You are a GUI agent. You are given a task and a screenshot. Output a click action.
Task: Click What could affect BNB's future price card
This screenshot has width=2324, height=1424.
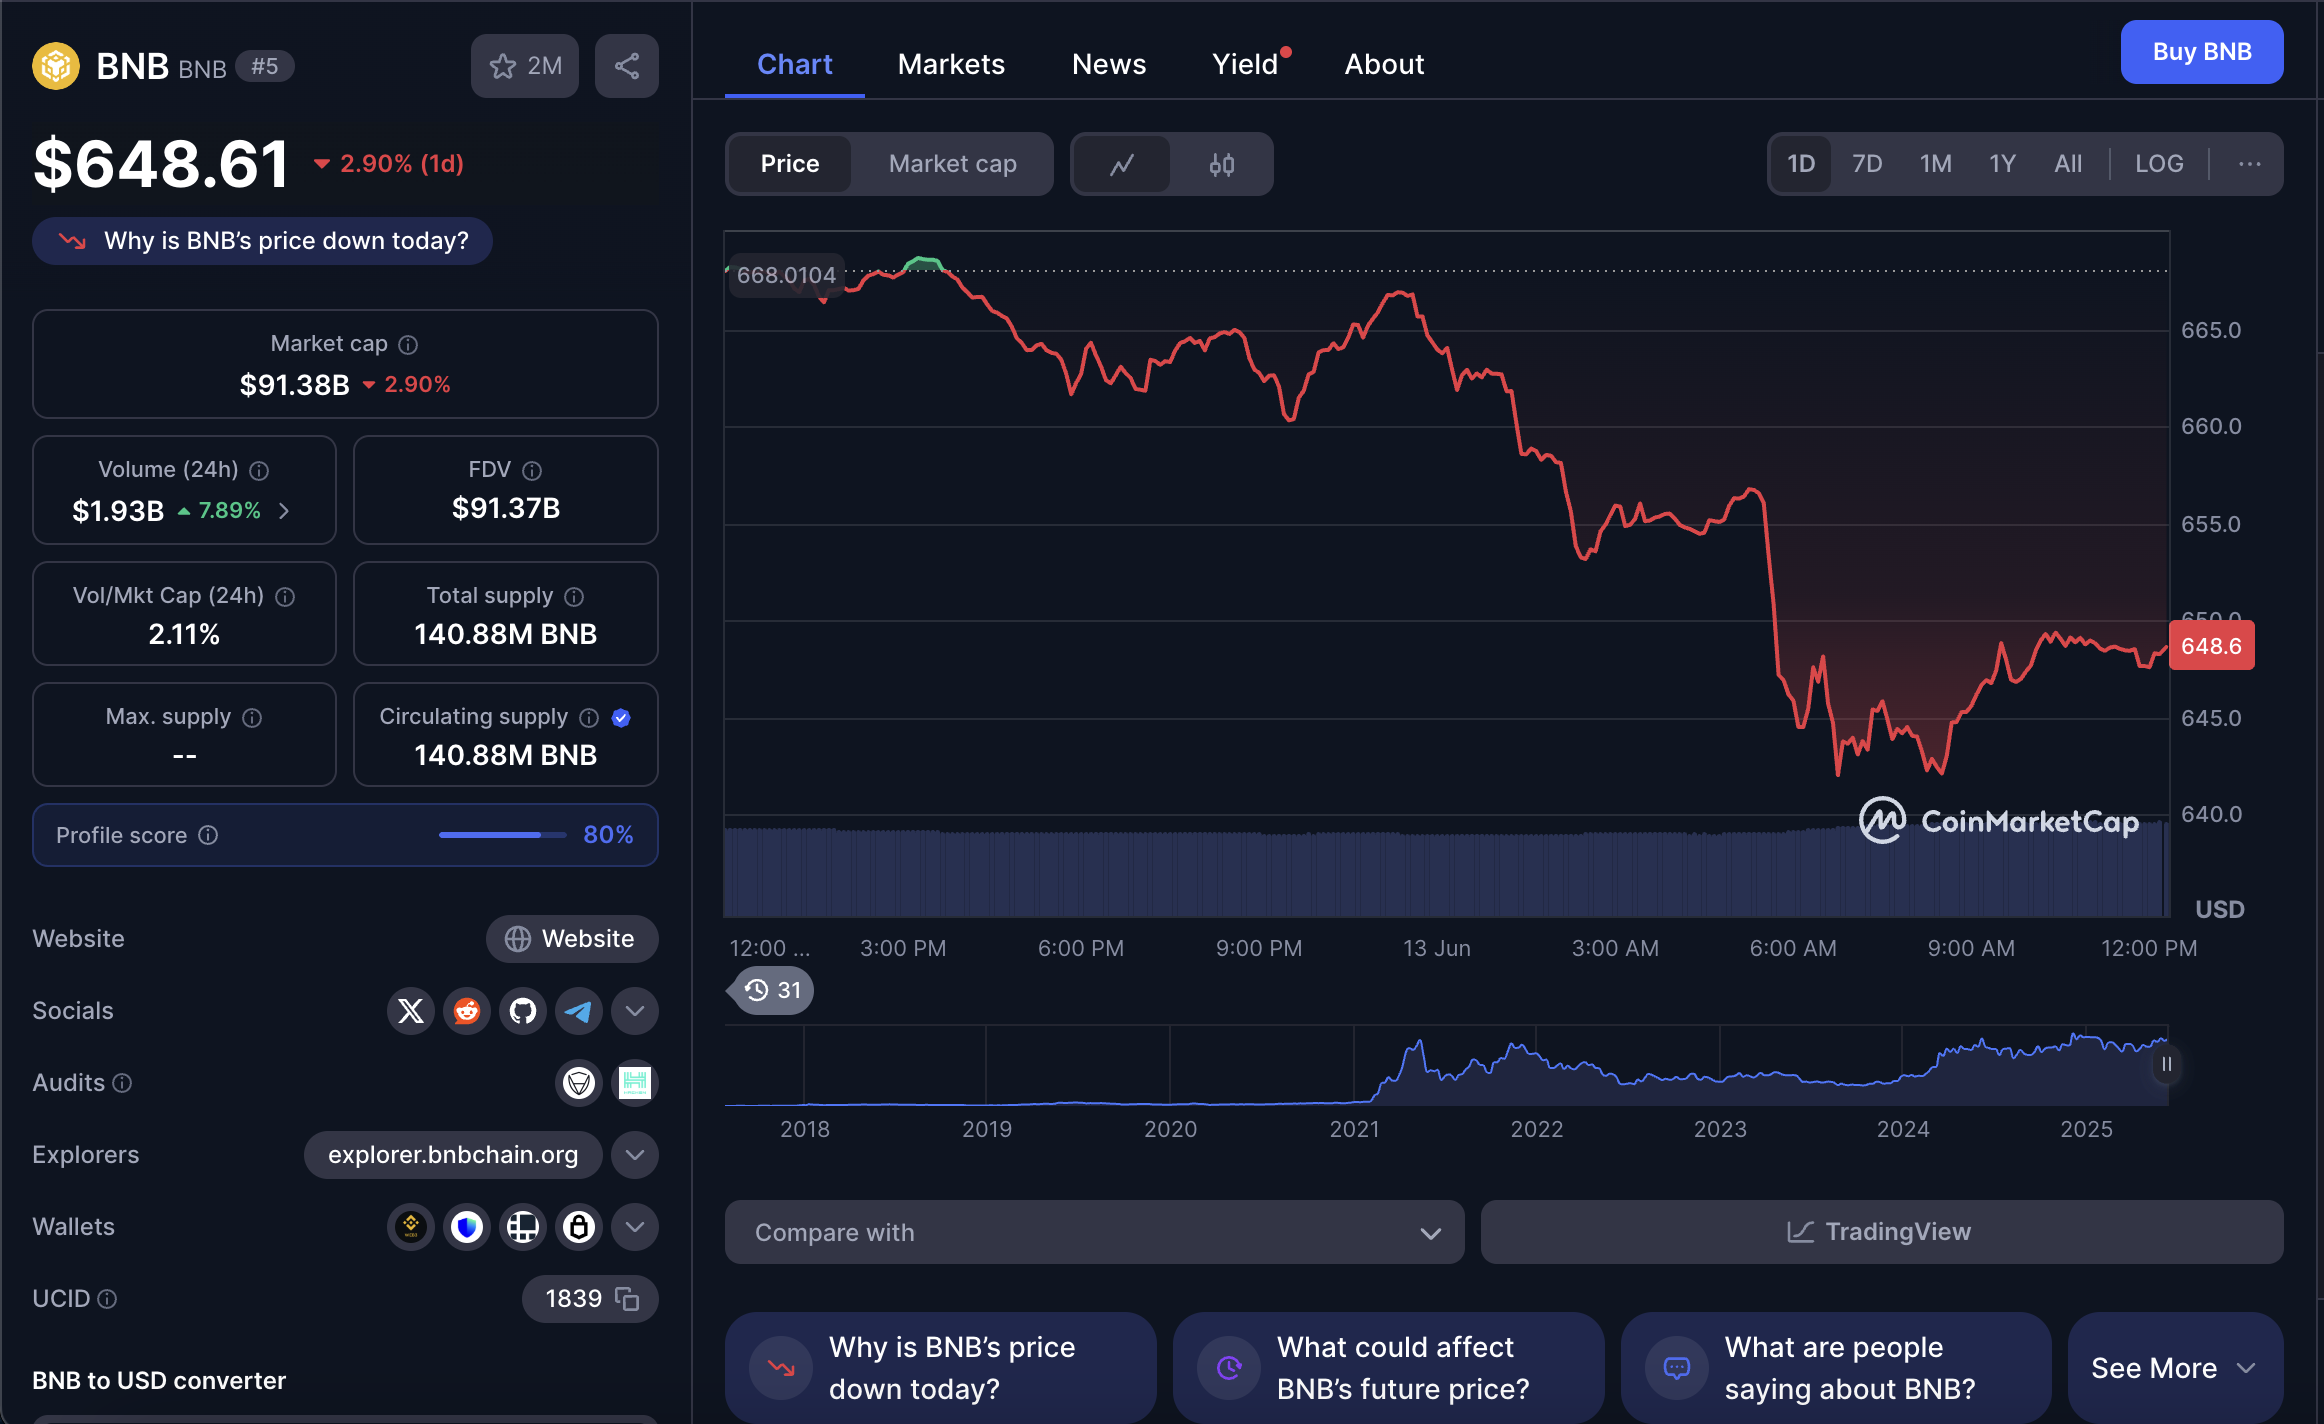(1389, 1368)
